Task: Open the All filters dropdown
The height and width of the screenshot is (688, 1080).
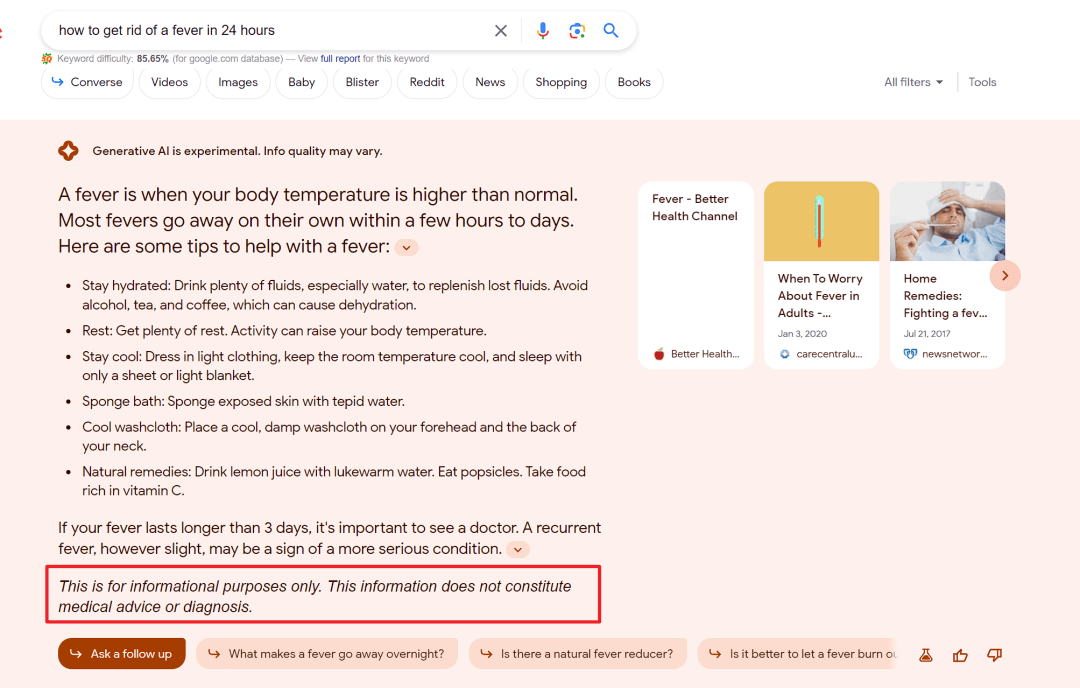Action: coord(913,82)
